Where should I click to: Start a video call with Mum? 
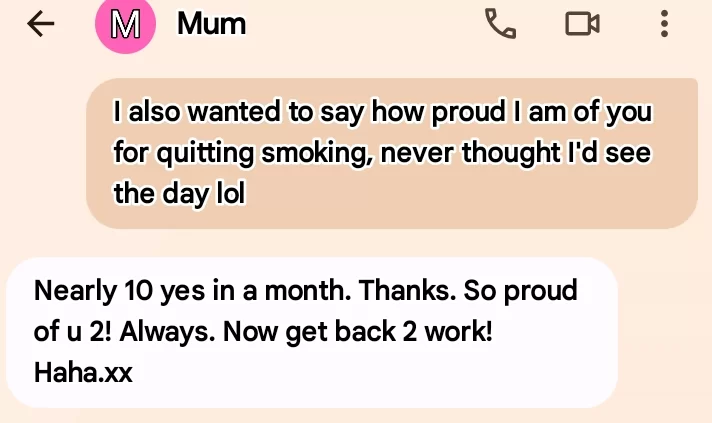click(x=582, y=24)
